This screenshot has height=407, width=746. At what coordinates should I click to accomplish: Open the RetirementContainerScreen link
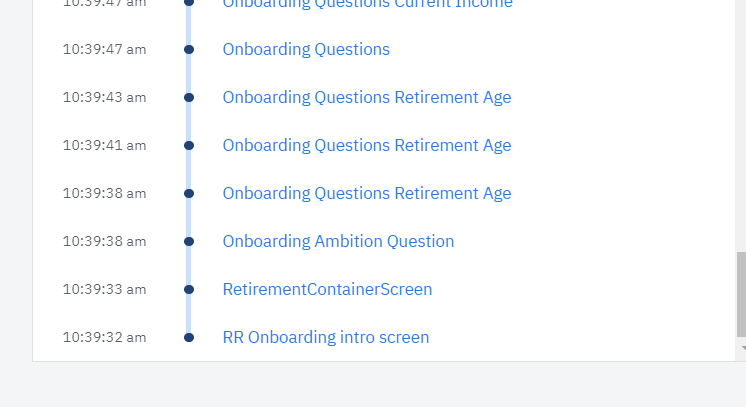(327, 289)
